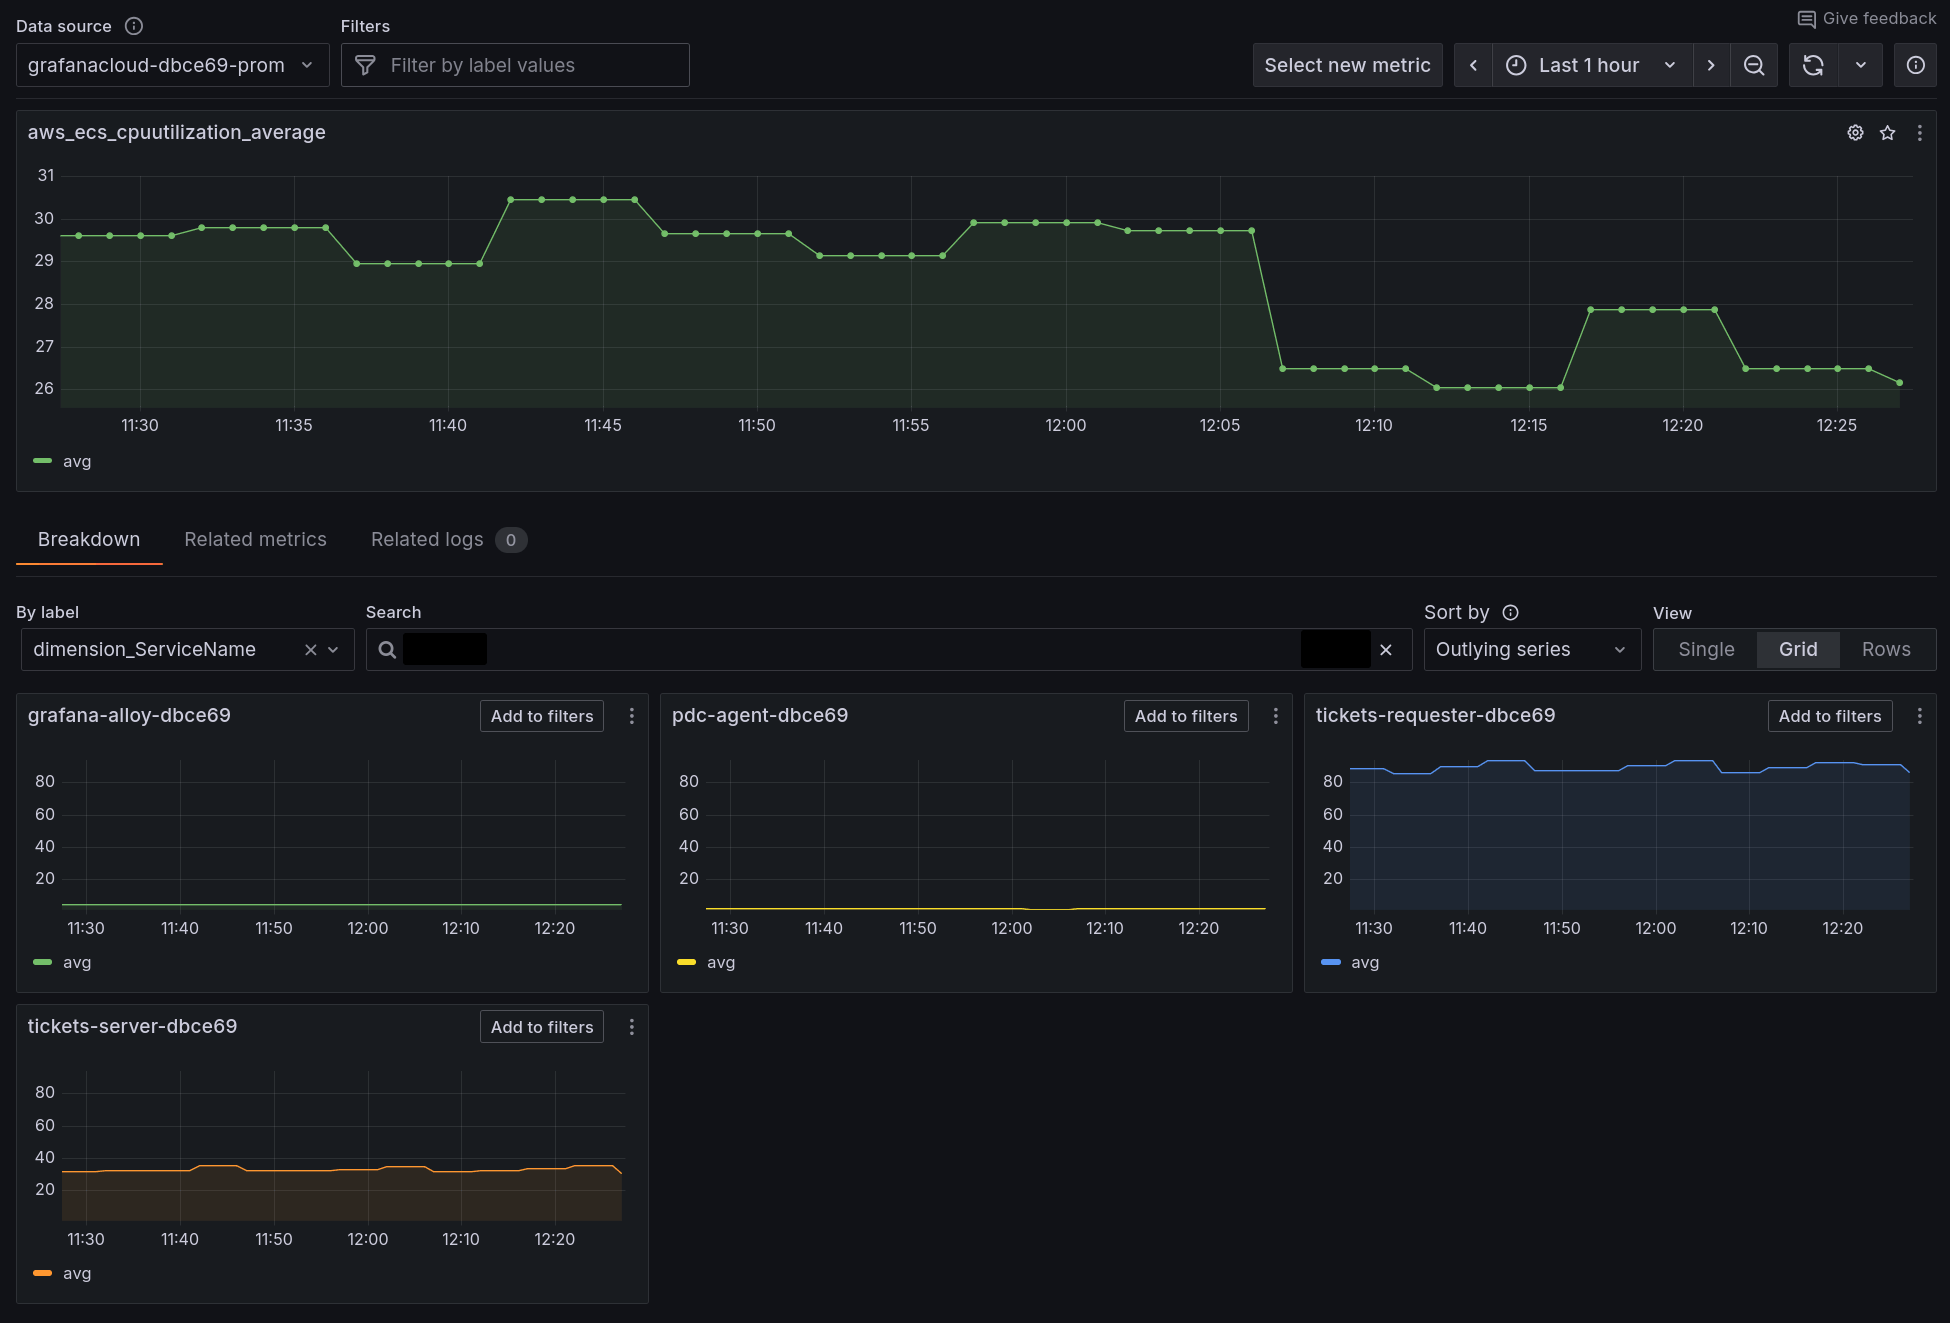Zoom out the time range

[1754, 65]
